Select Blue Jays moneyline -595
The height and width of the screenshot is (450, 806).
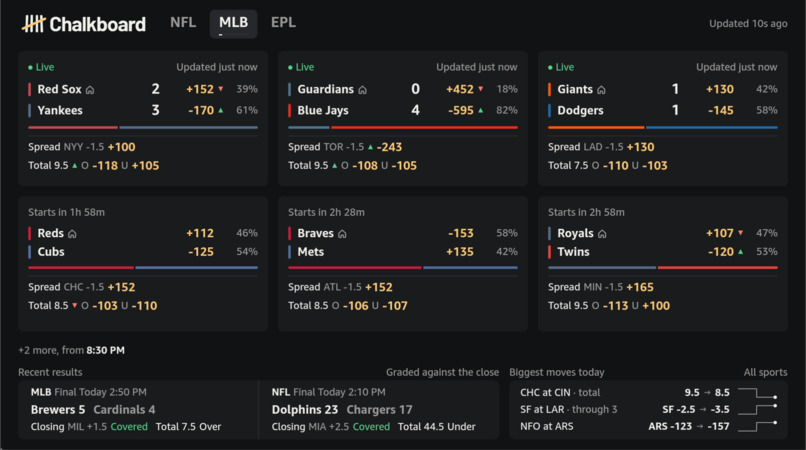pos(461,110)
